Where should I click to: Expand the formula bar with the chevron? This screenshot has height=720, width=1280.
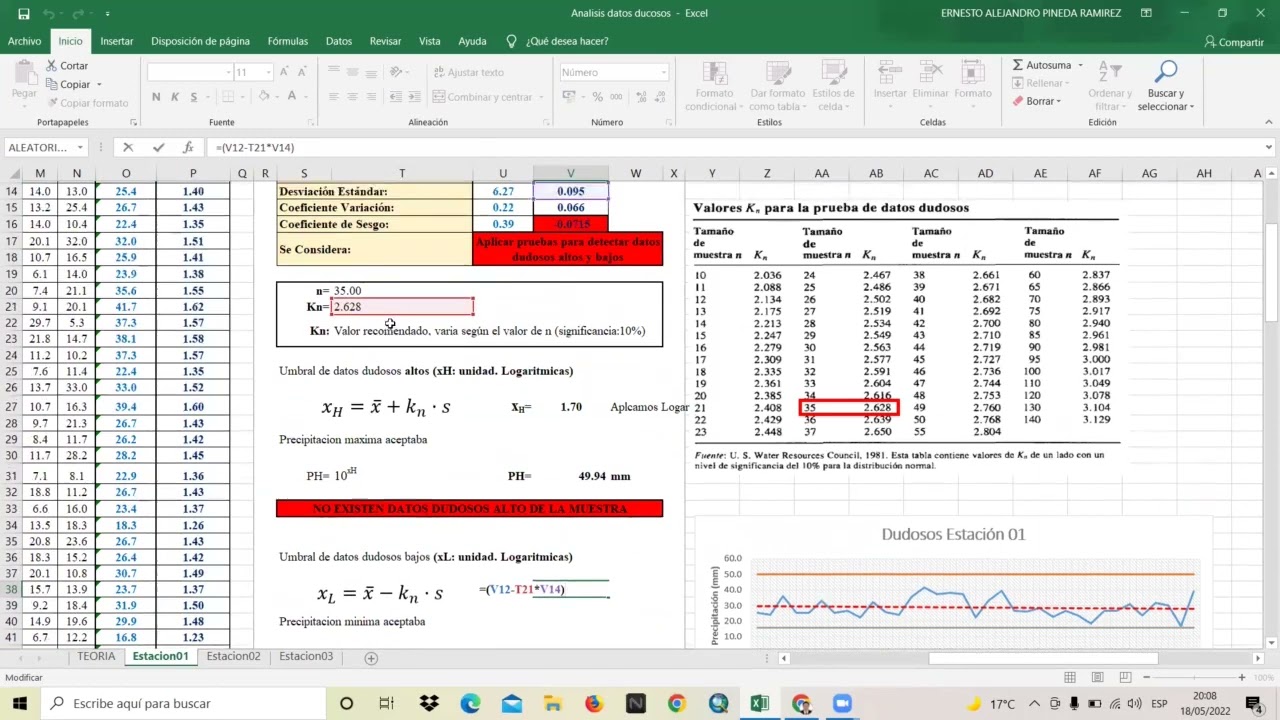(x=1269, y=147)
